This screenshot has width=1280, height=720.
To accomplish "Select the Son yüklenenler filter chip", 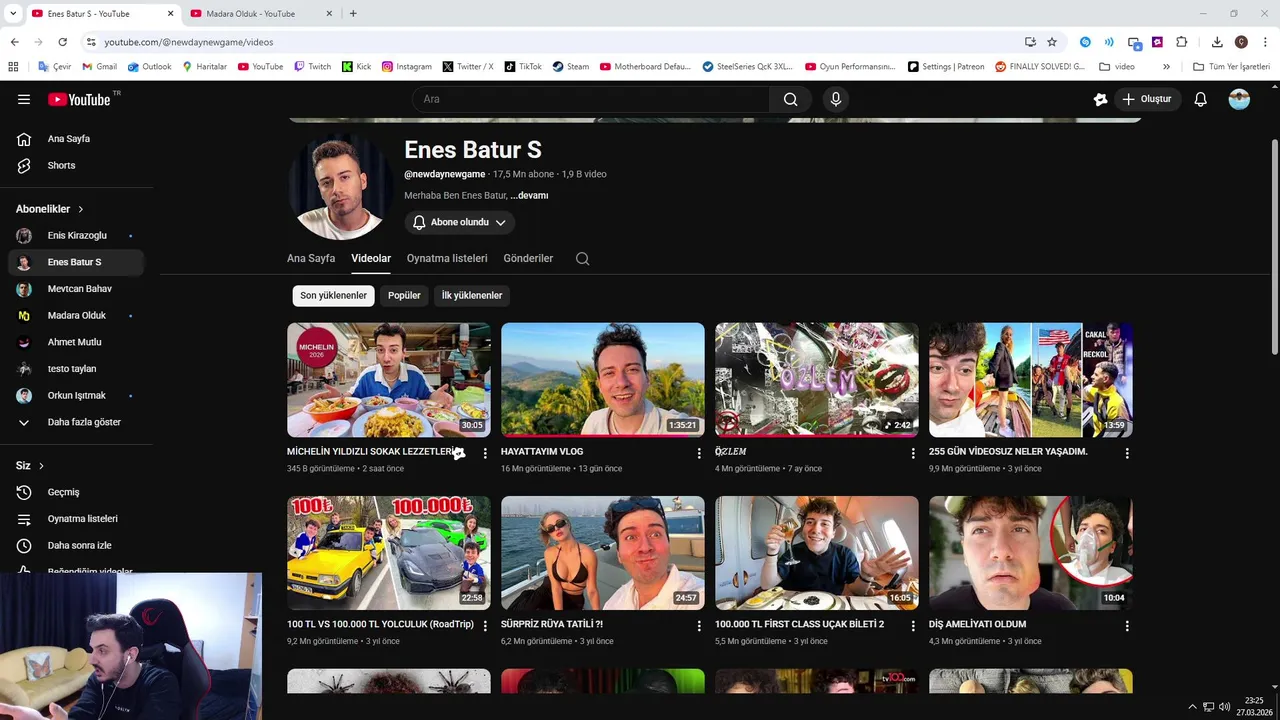I will pyautogui.click(x=333, y=296).
